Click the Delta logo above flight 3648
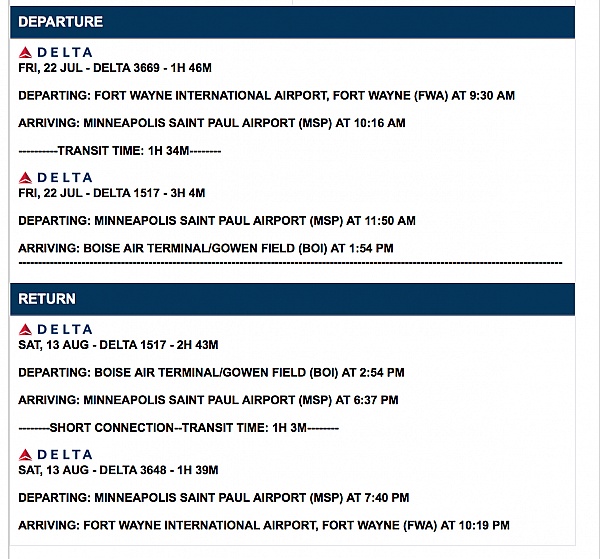Viewport: 600px width, 559px height. coord(56,454)
